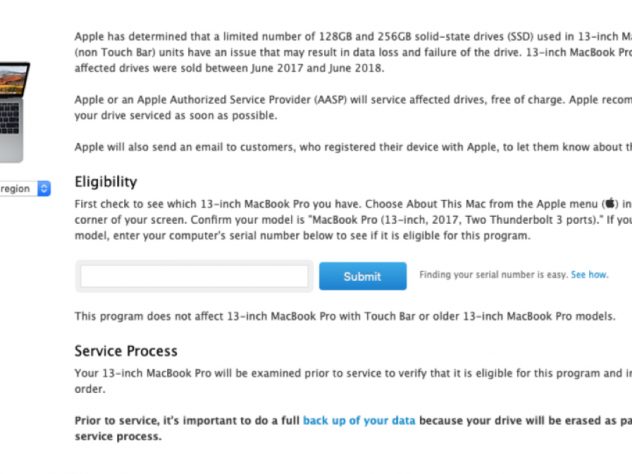
Task: Open the region selection dropdown
Action: (x=20, y=188)
